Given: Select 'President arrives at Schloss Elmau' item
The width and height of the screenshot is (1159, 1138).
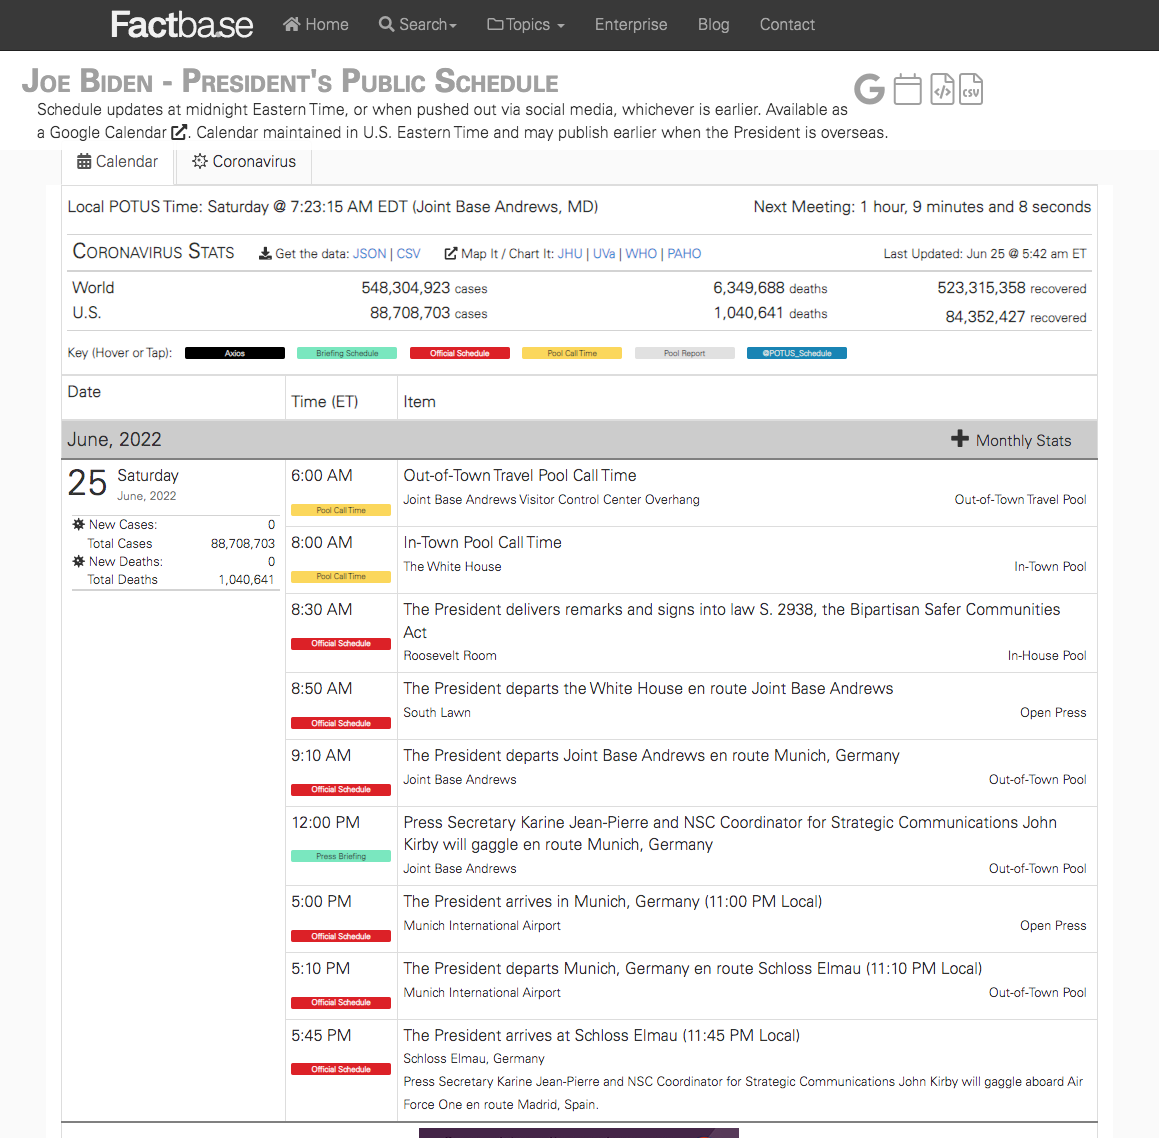Looking at the screenshot, I should click(x=601, y=1035).
